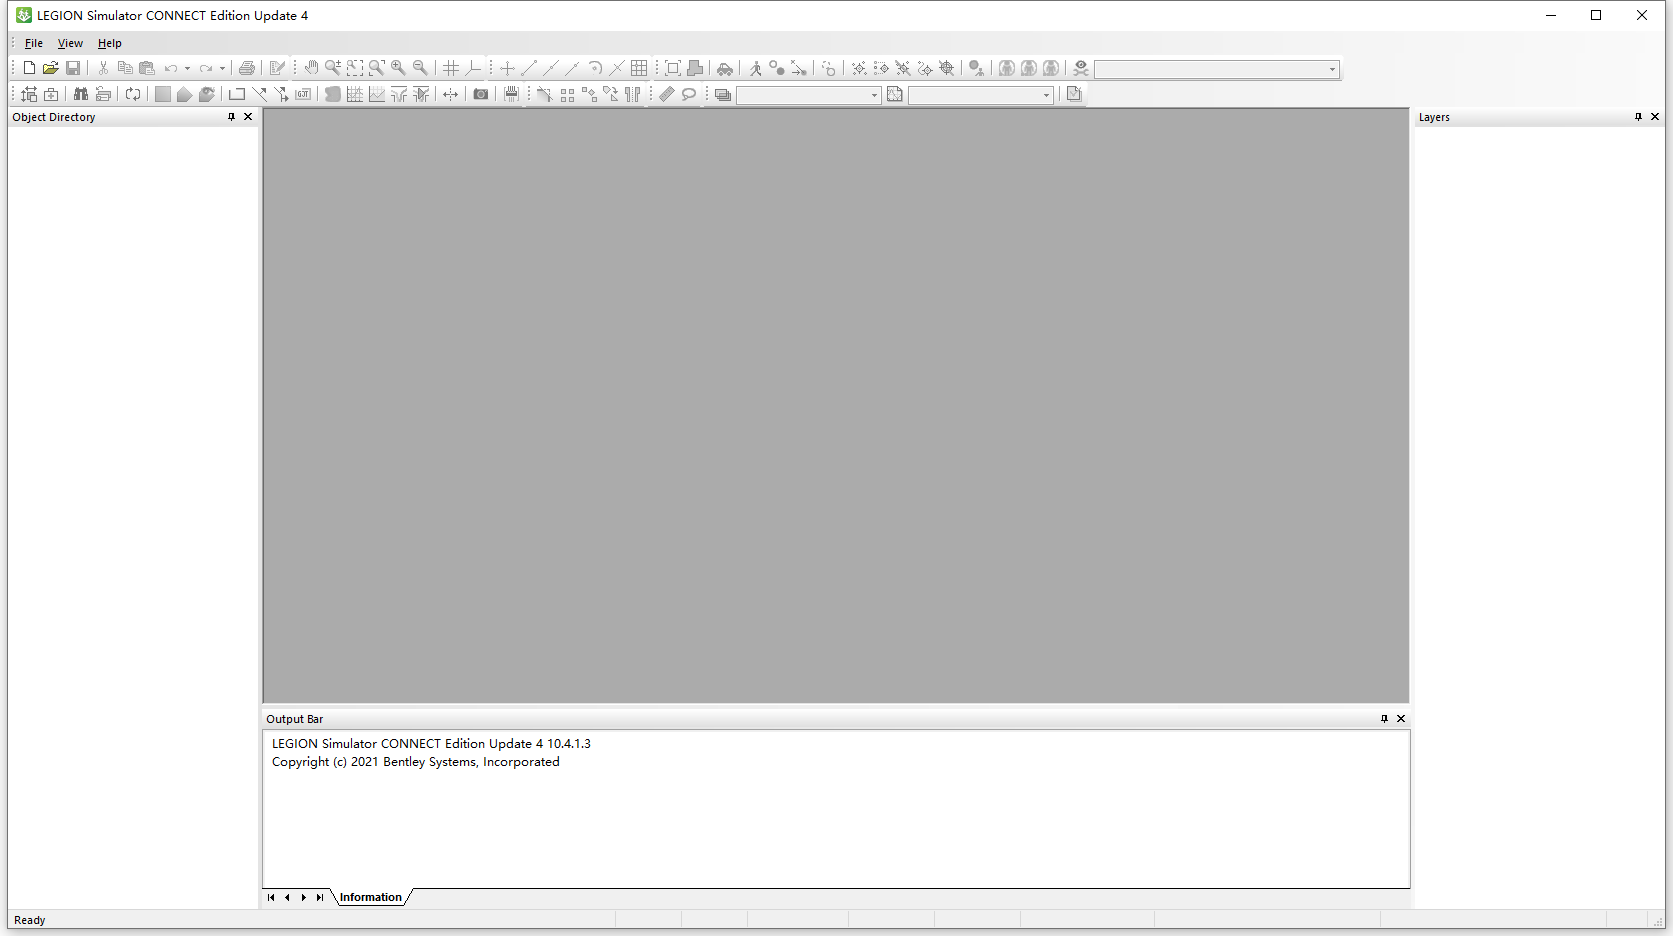The height and width of the screenshot is (936, 1673).
Task: Close the Output Bar panel
Action: point(1401,719)
